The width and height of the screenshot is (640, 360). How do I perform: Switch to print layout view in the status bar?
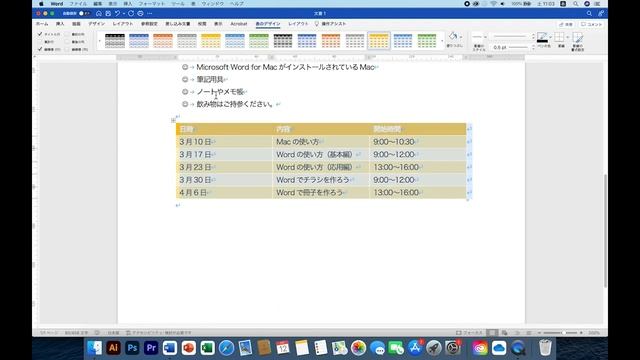pyautogui.click(x=492, y=333)
